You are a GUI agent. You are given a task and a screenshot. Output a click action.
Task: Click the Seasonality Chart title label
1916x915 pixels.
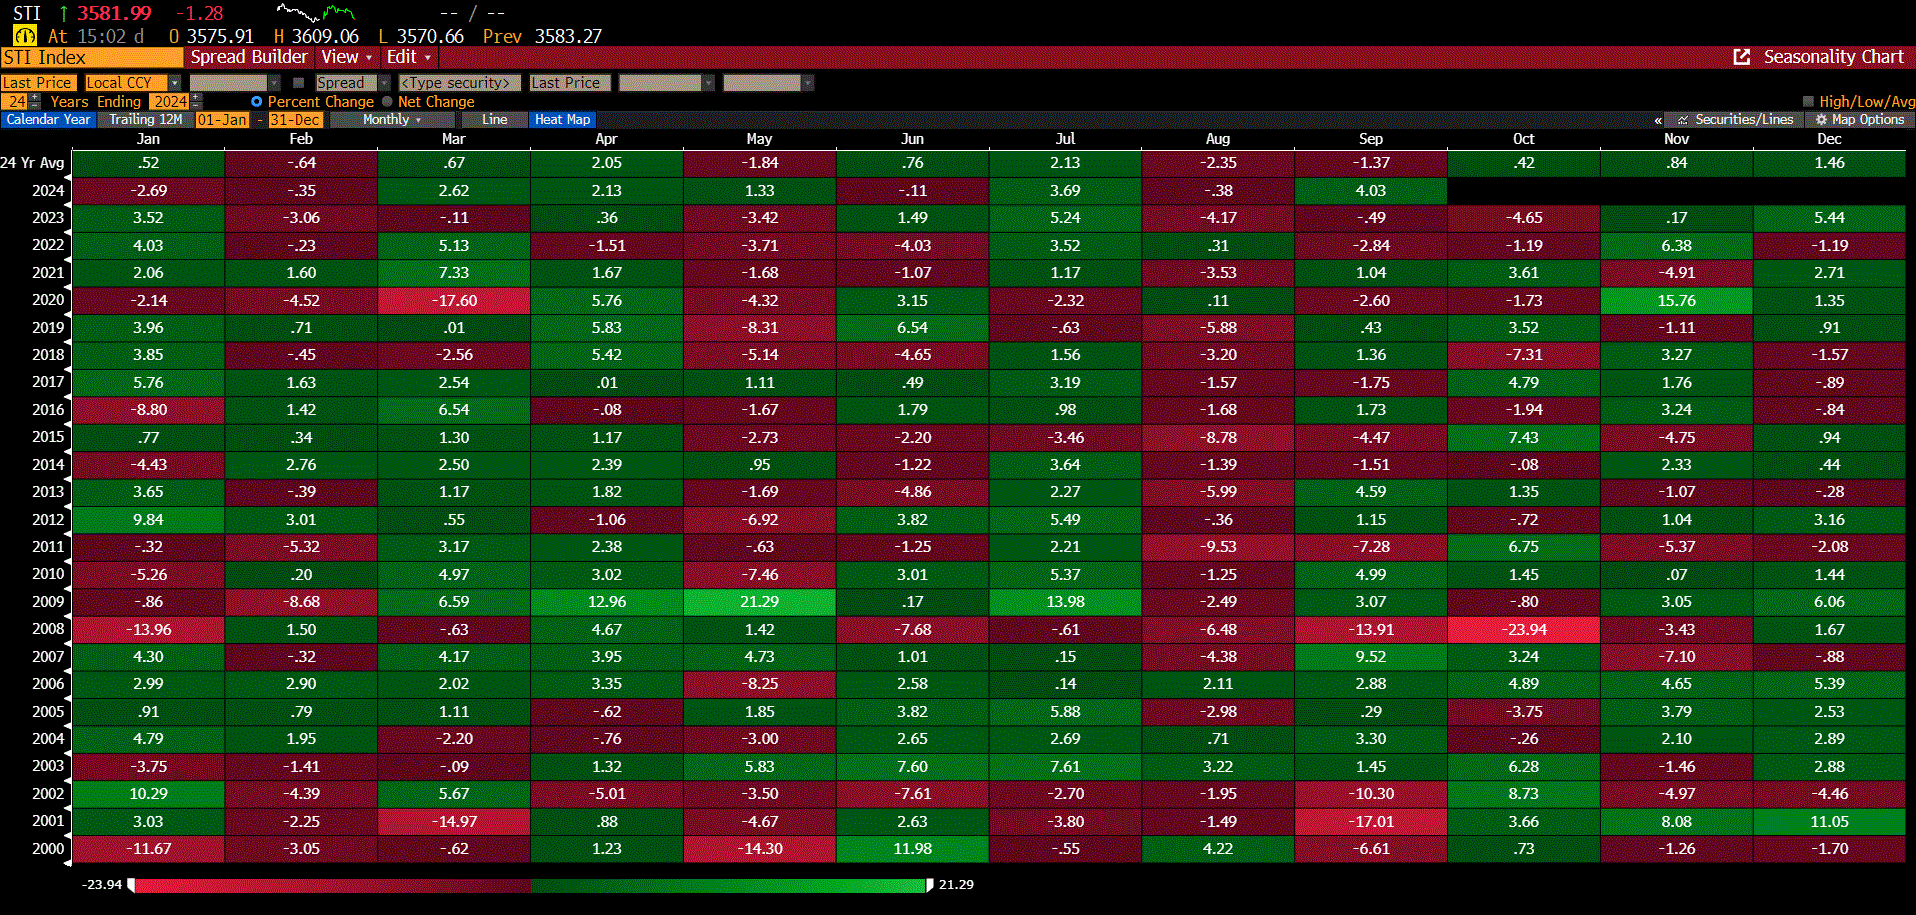coord(1833,57)
